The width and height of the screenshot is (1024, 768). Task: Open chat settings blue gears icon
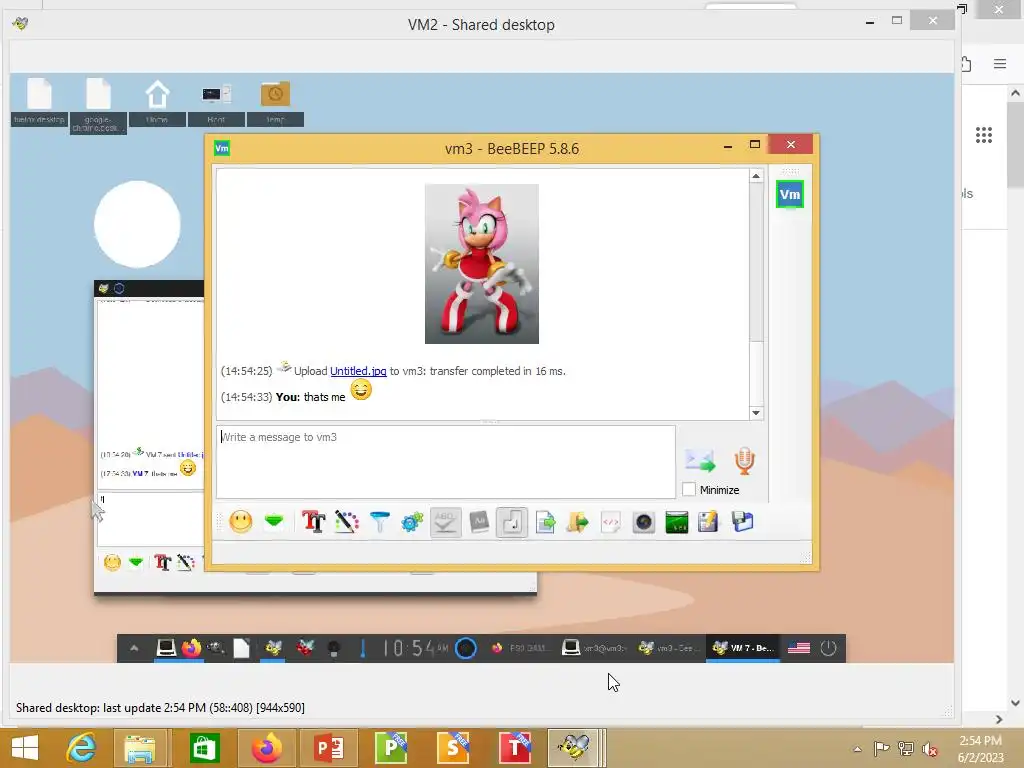[412, 522]
